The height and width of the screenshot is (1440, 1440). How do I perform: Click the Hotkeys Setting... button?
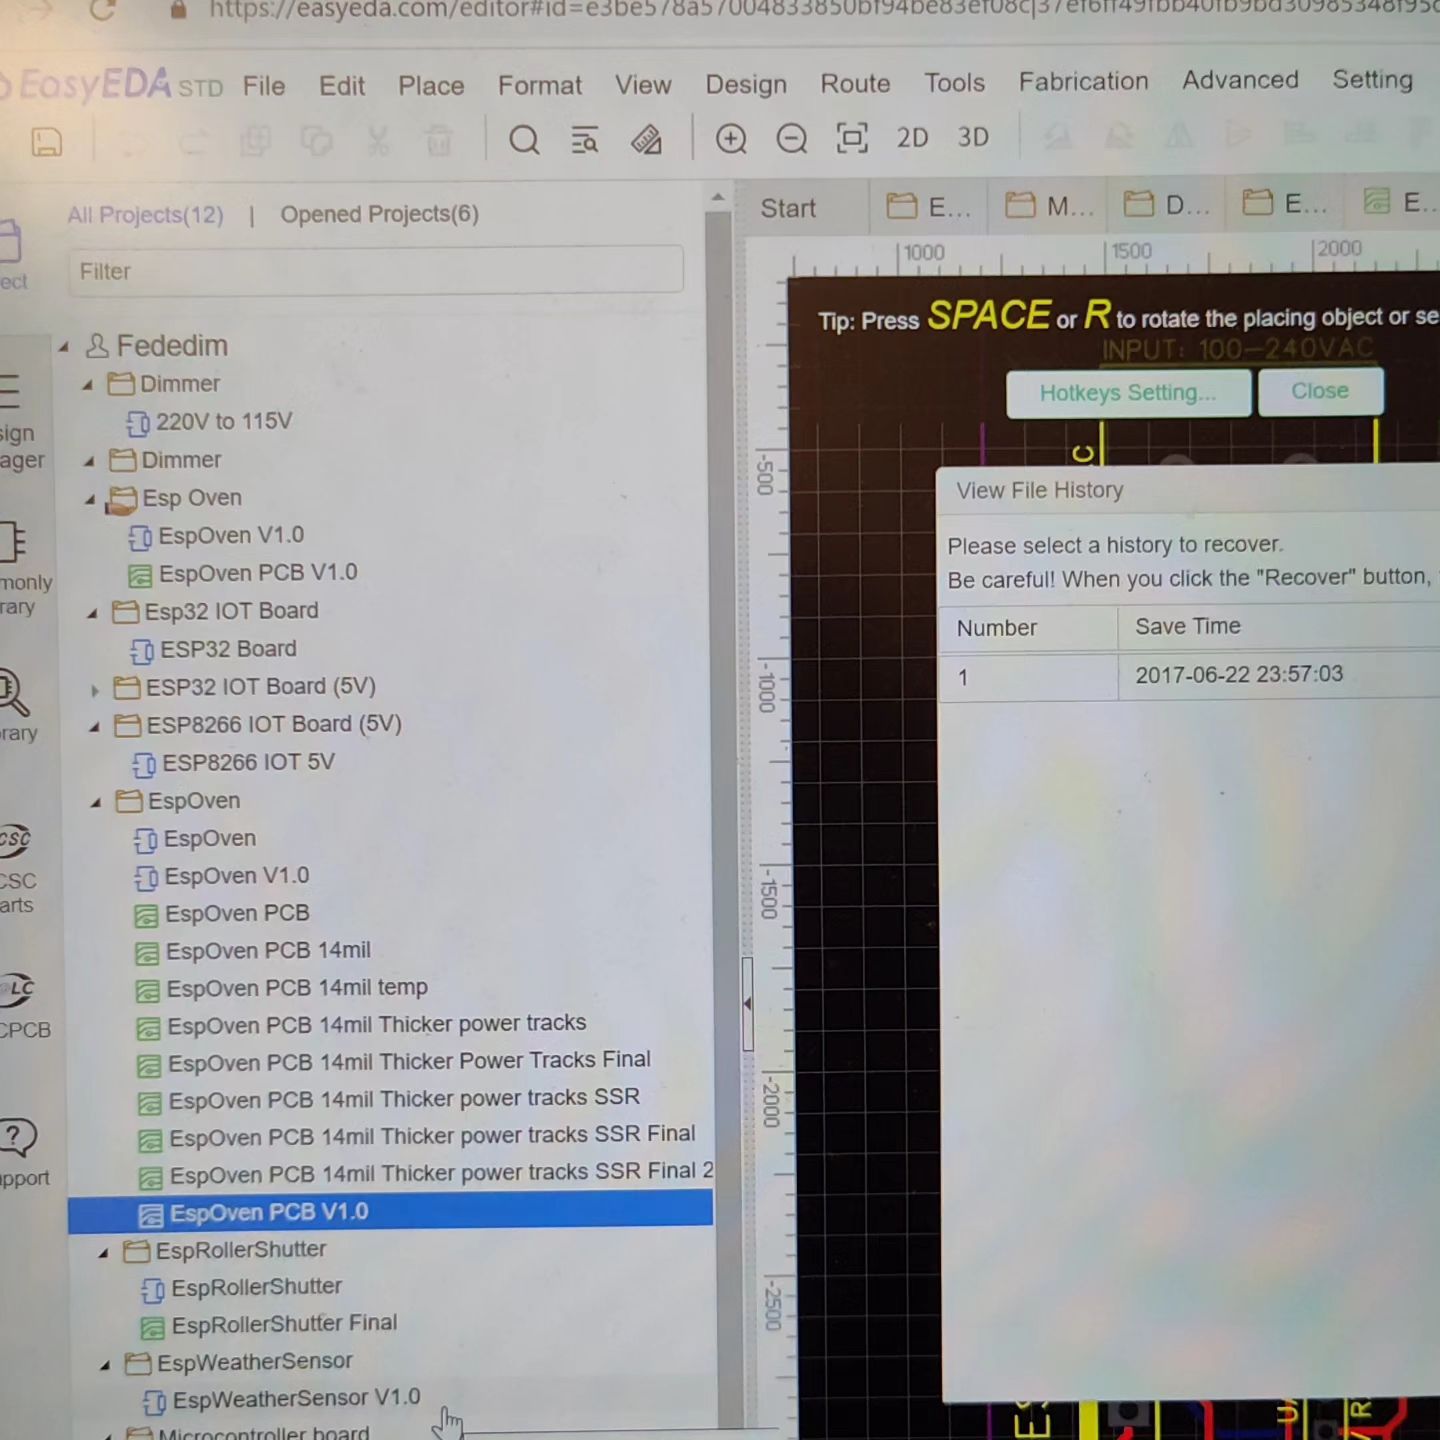click(1128, 393)
